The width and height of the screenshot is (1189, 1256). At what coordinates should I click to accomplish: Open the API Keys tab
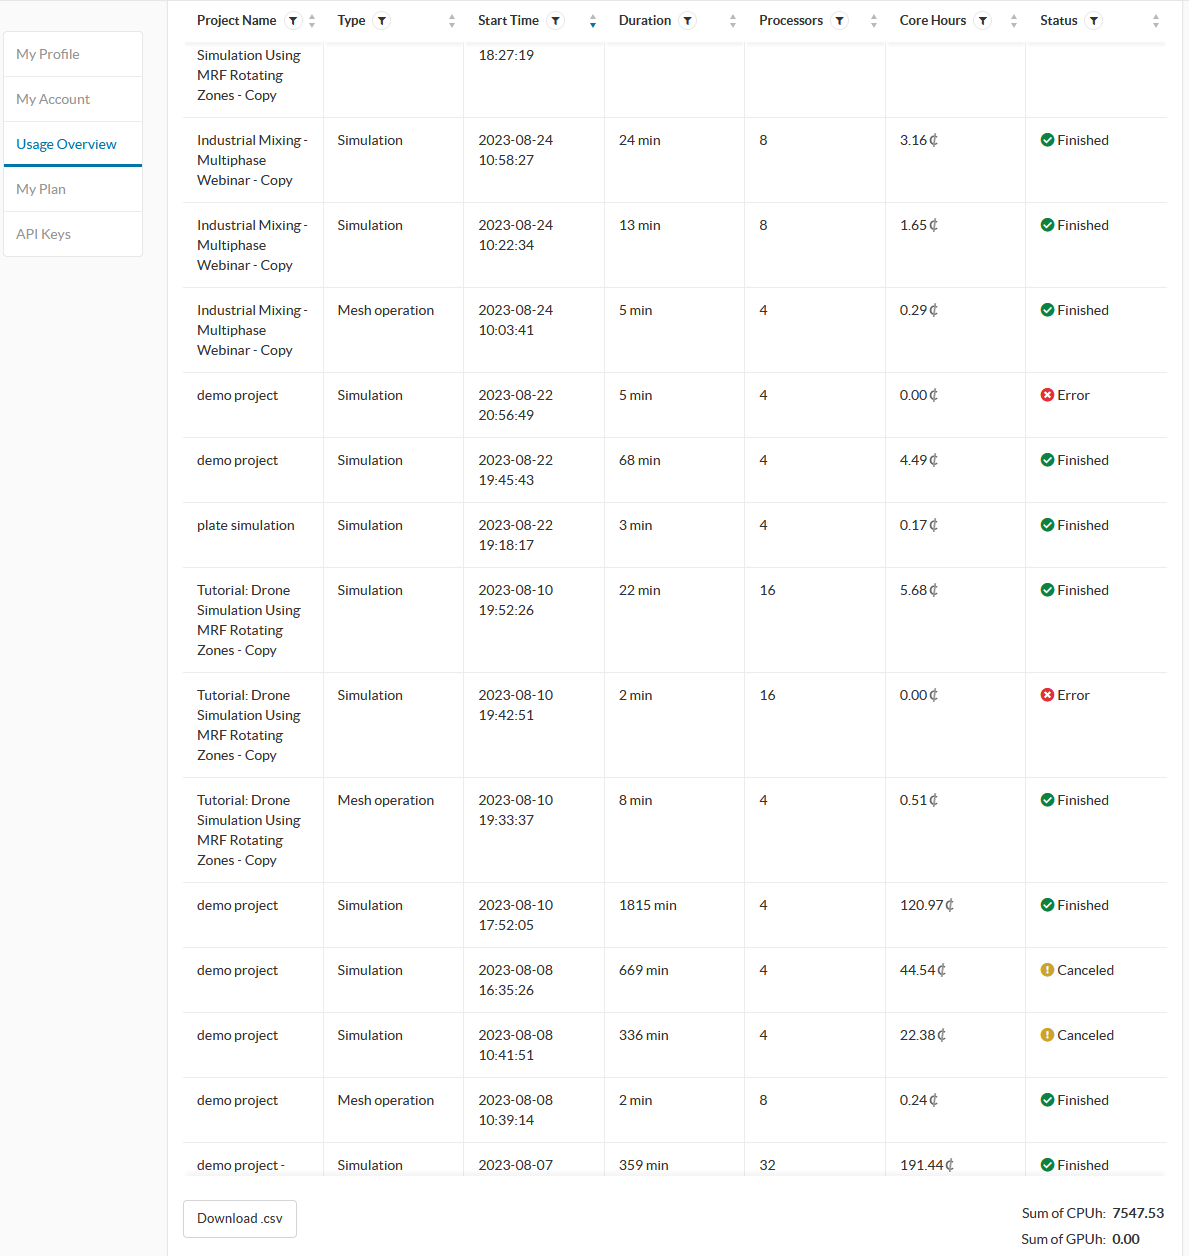(43, 234)
